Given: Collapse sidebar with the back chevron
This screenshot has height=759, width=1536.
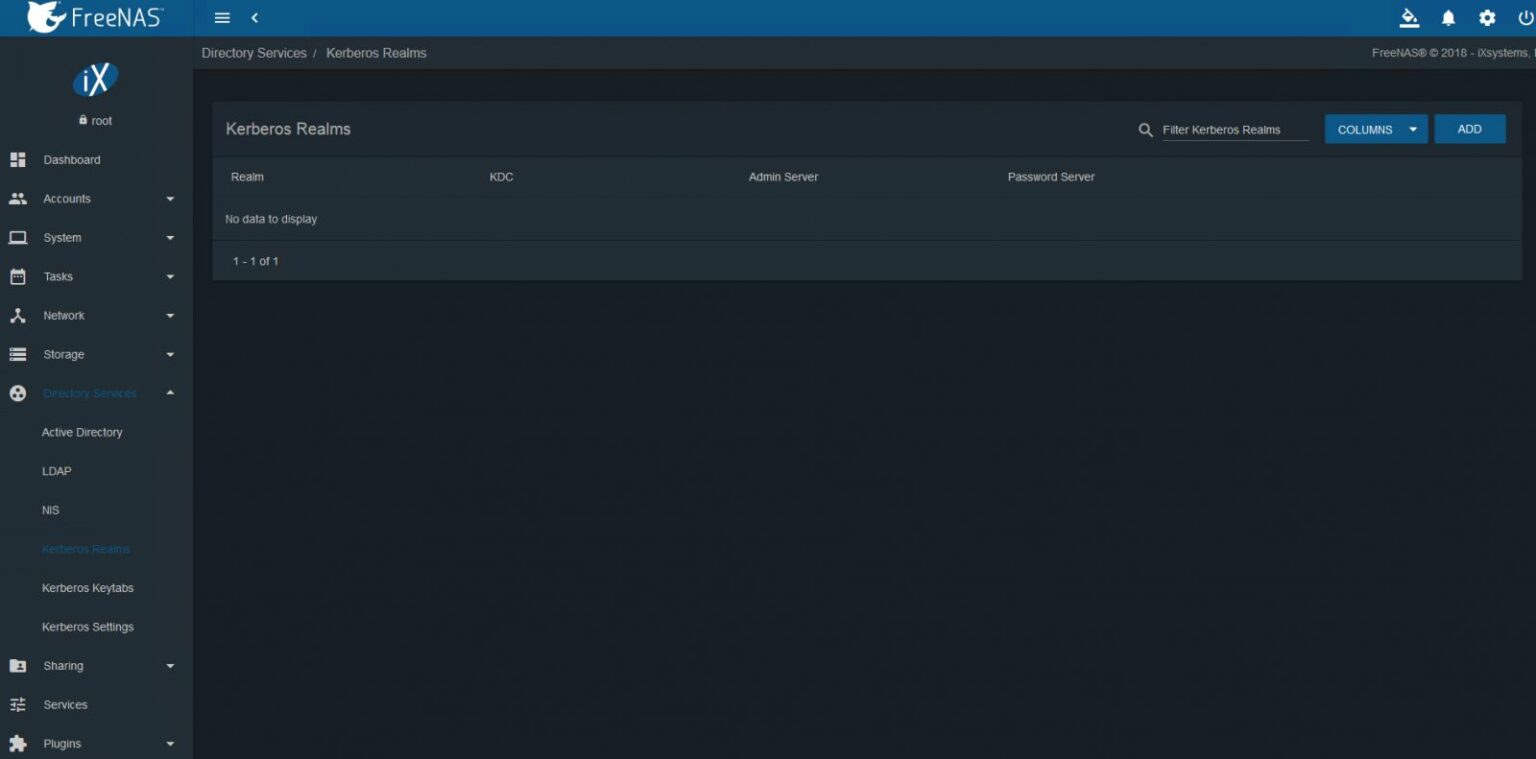Looking at the screenshot, I should [x=255, y=18].
